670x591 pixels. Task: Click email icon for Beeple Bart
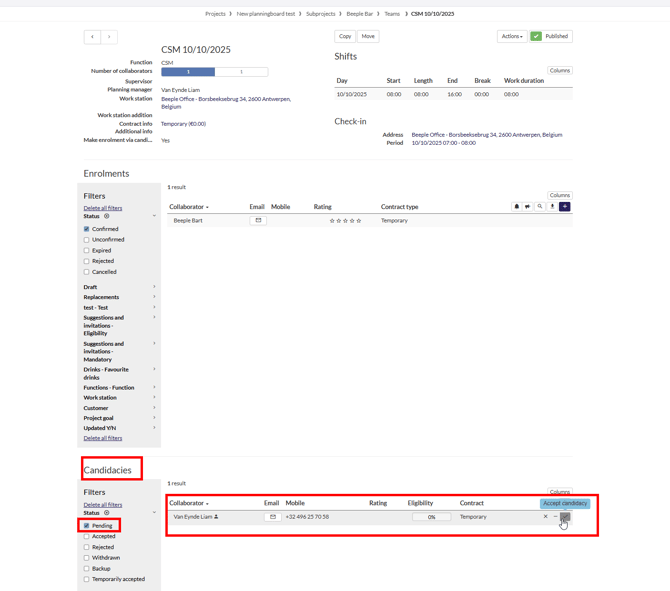tap(258, 220)
